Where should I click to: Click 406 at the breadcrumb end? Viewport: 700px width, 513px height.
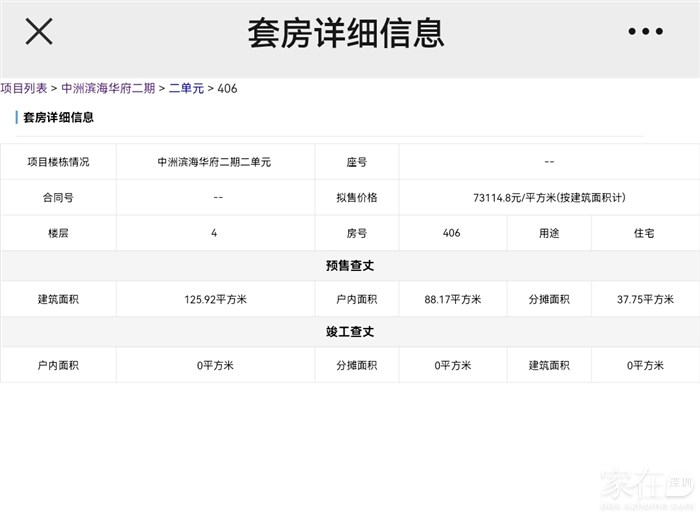(x=227, y=88)
